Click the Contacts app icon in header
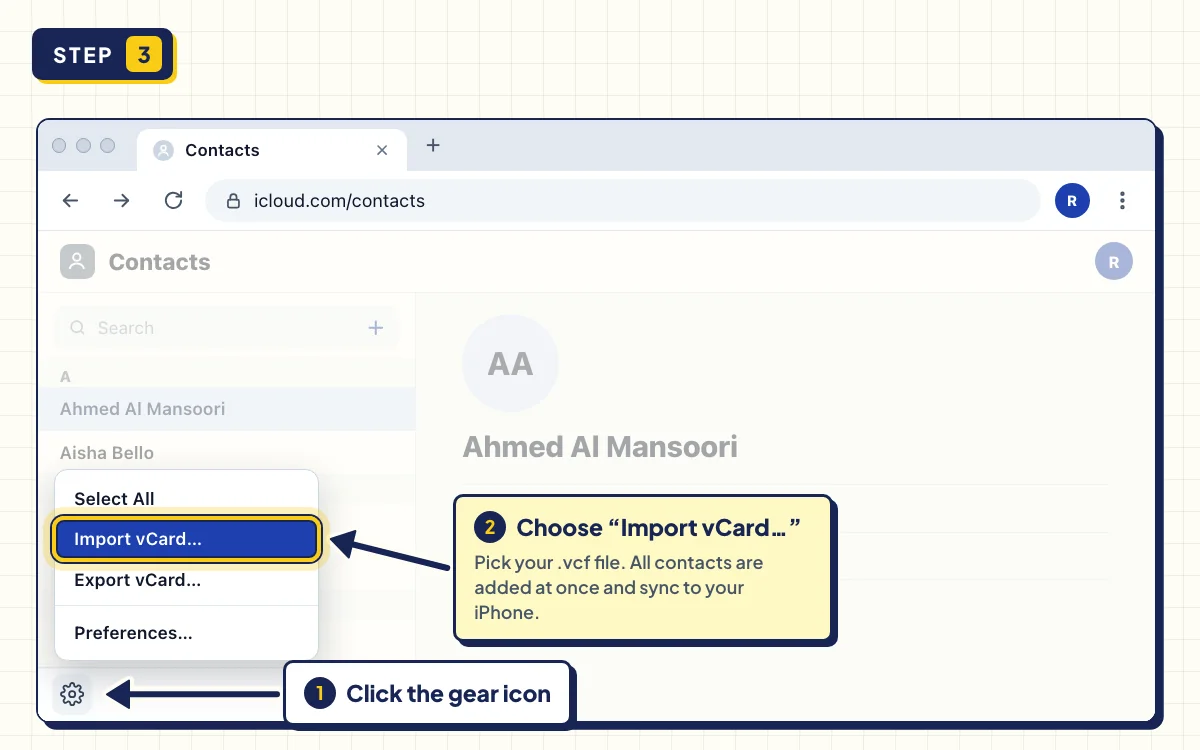The width and height of the screenshot is (1200, 750). coord(77,262)
